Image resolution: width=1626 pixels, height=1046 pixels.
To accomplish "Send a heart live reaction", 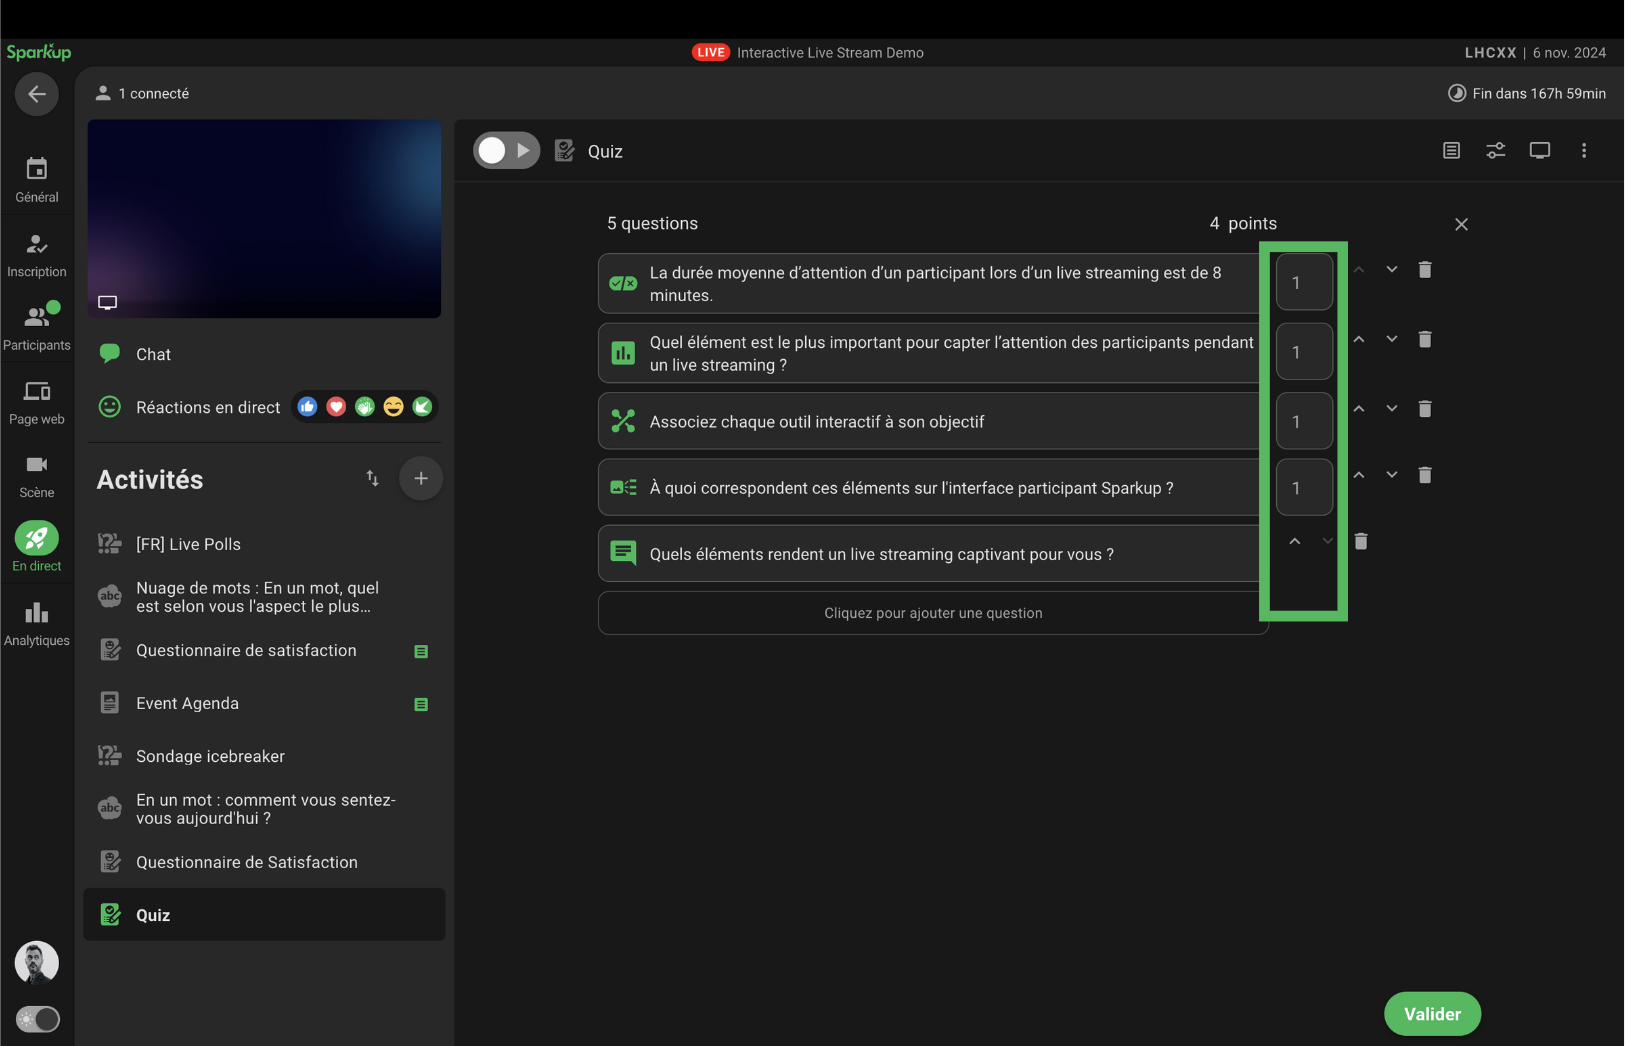I will 336,407.
